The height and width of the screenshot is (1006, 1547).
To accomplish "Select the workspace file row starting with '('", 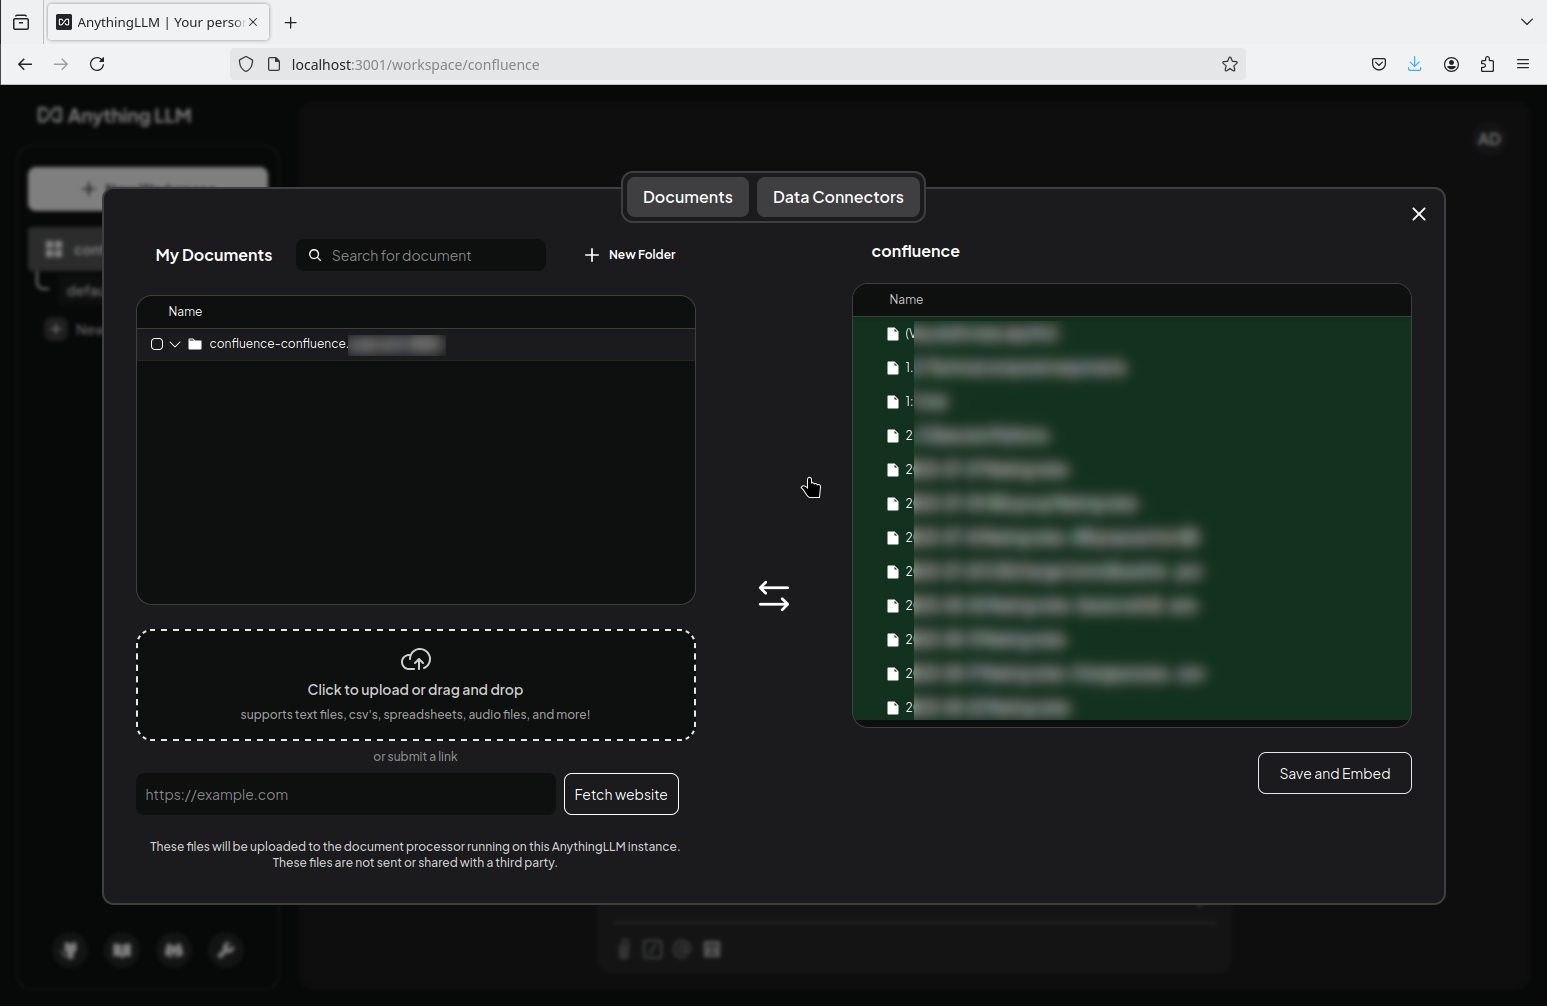I will click(x=1131, y=334).
